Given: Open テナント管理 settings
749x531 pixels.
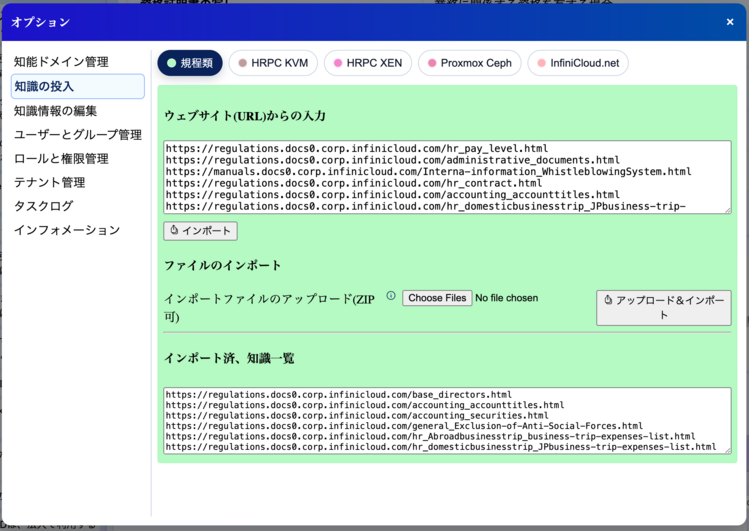Looking at the screenshot, I should [x=49, y=183].
